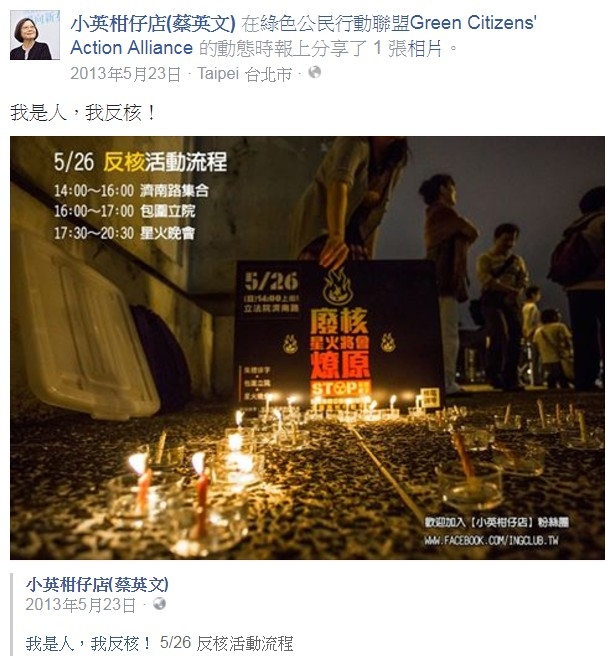Viewport: 610px width, 656px height.
Task: Click the 16:00~17:00 包圍立院 schedule line
Action: click(124, 211)
